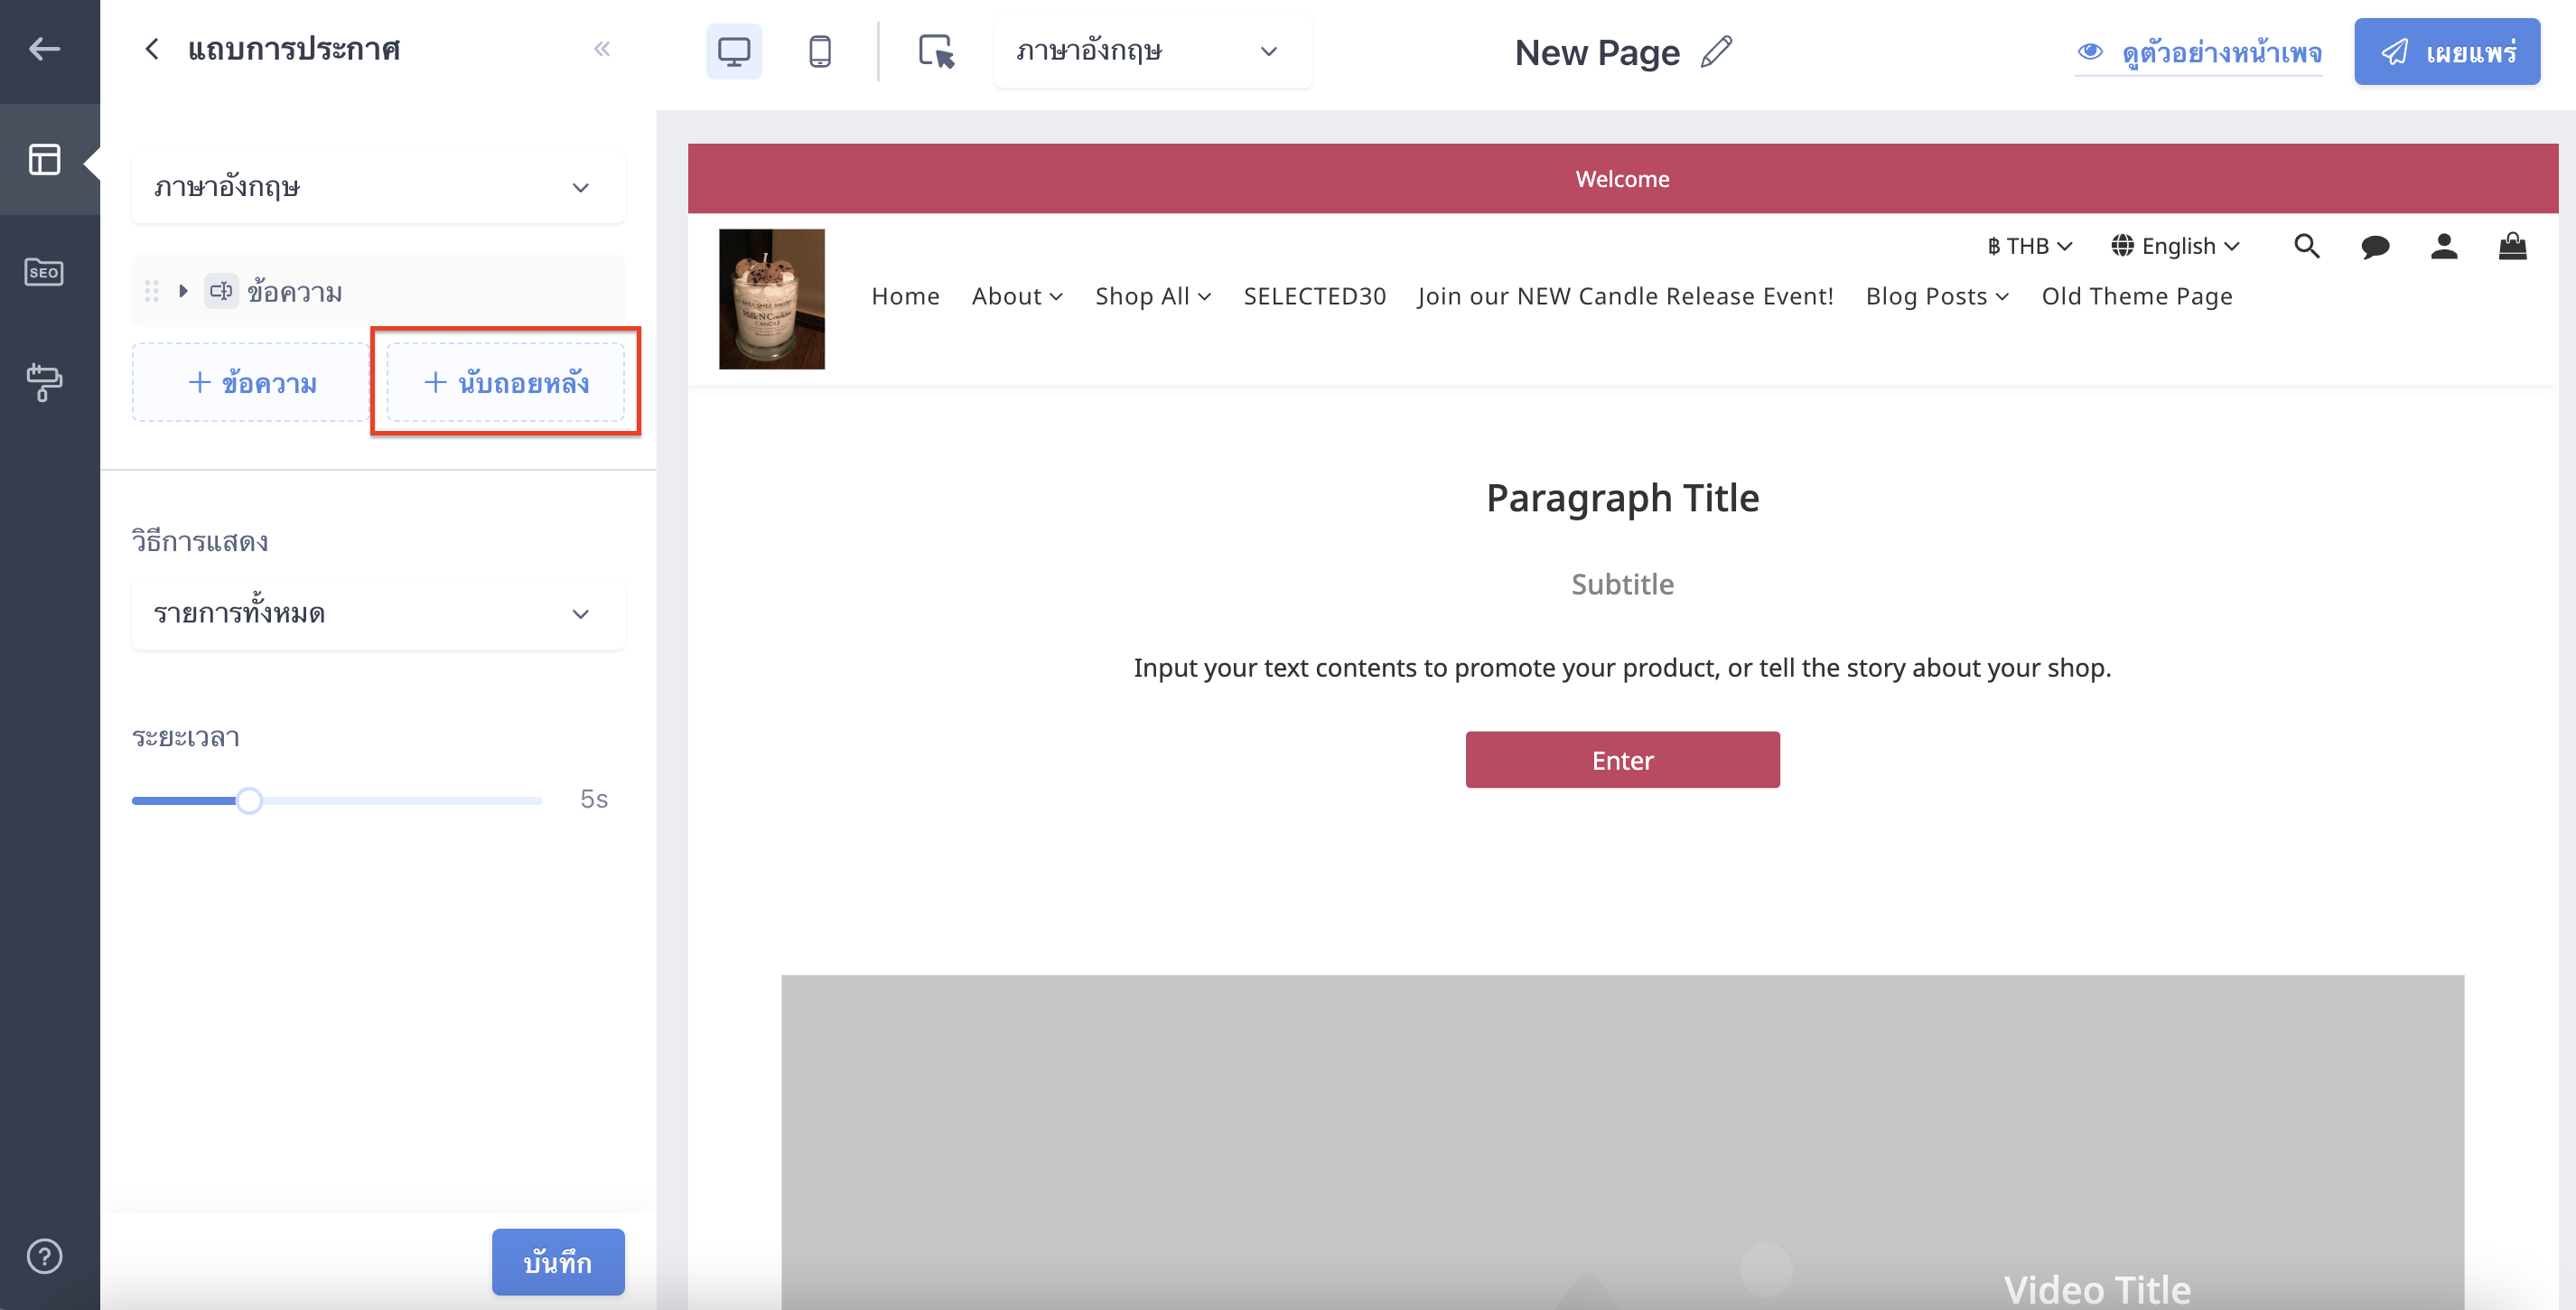This screenshot has width=2576, height=1310.
Task: Click the Enter button in the paragraph section
Action: point(1622,760)
